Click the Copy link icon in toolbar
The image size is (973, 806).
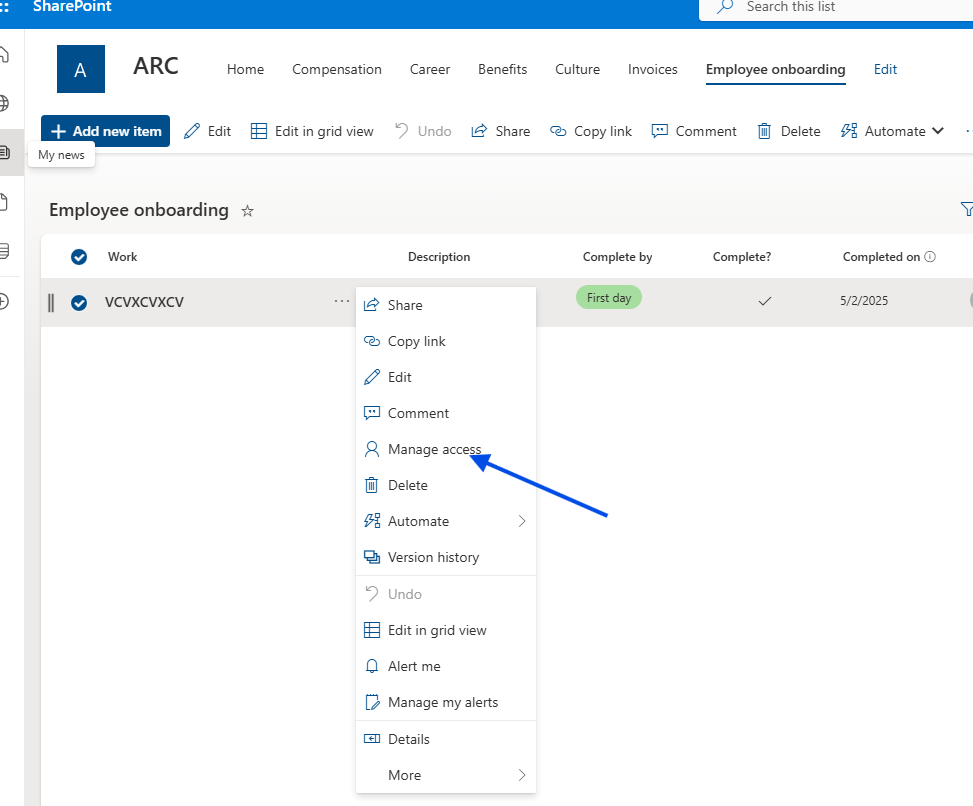click(558, 131)
